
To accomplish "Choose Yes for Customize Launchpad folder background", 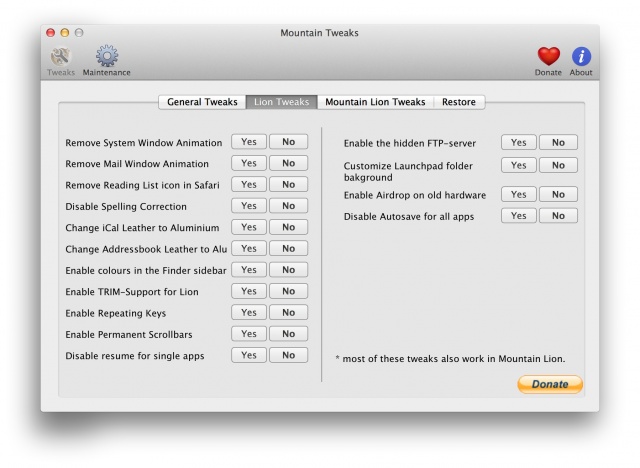I will [518, 165].
